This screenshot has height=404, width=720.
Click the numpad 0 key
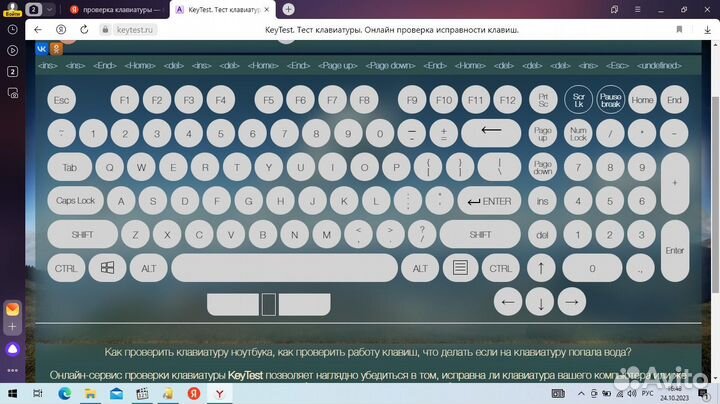pos(592,268)
